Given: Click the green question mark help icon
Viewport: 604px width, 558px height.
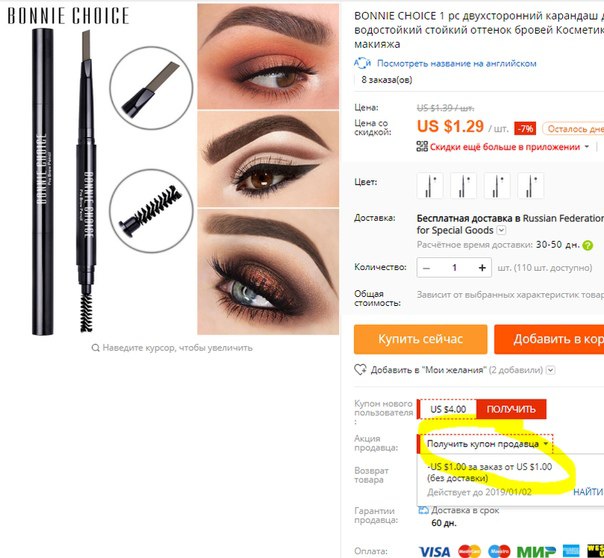Looking at the screenshot, I should coord(587,245).
